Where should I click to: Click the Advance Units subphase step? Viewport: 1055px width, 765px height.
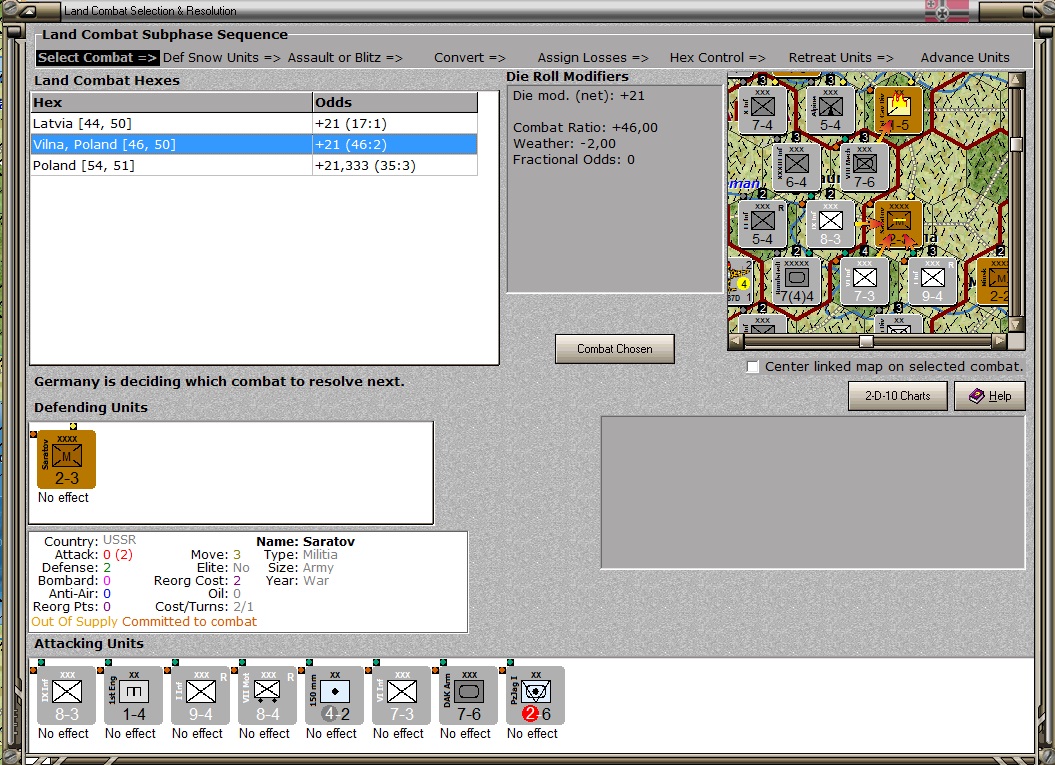965,58
